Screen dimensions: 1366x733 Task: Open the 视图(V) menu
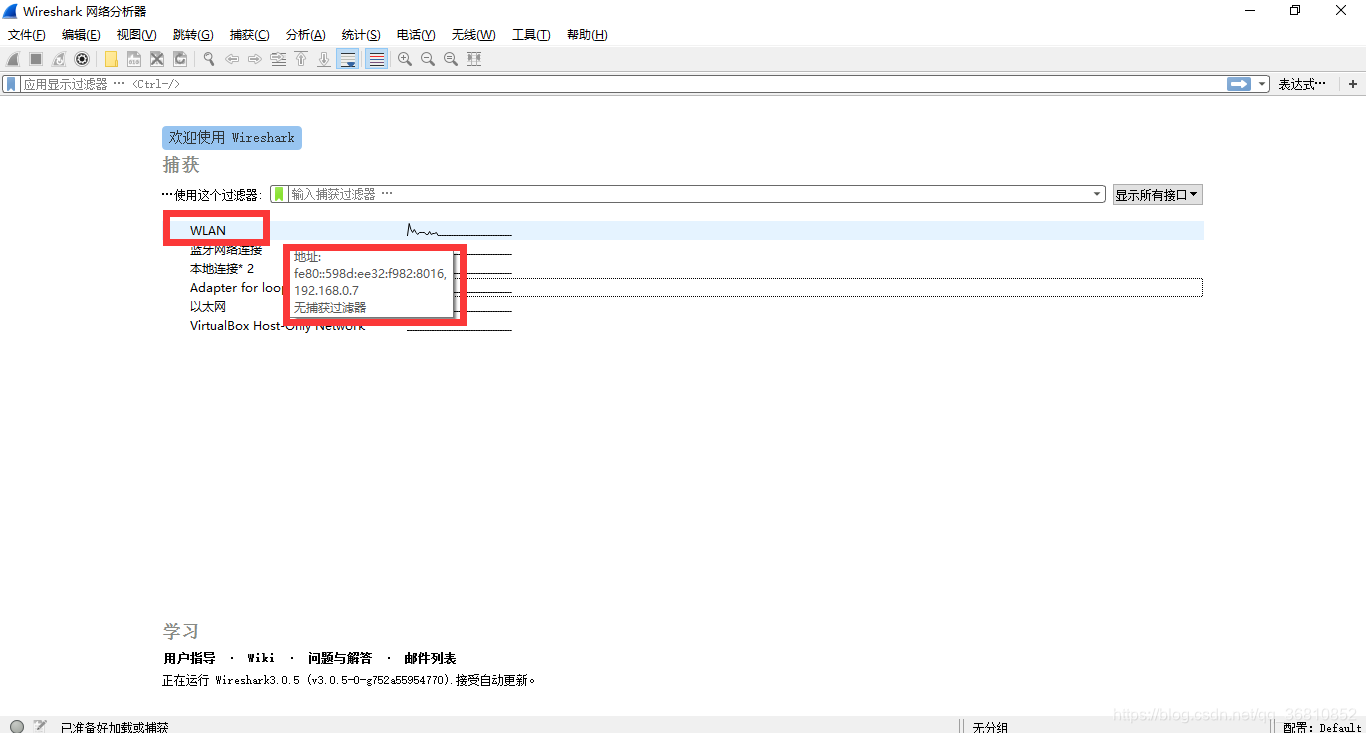pos(137,35)
